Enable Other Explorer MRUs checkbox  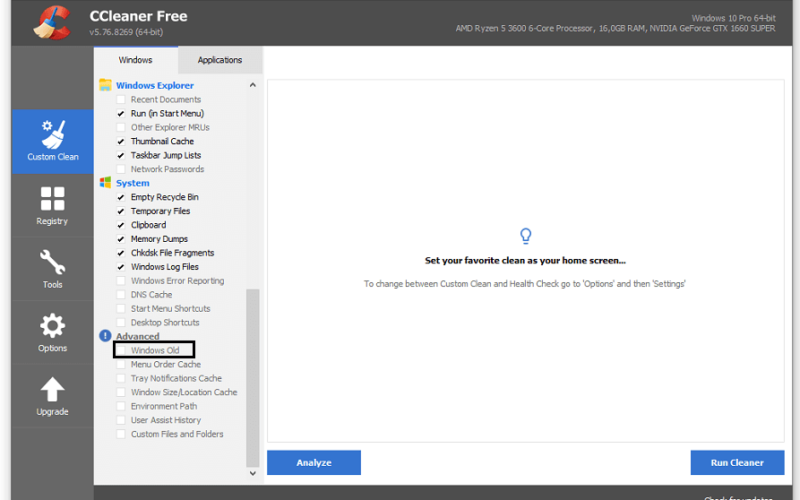(x=121, y=127)
